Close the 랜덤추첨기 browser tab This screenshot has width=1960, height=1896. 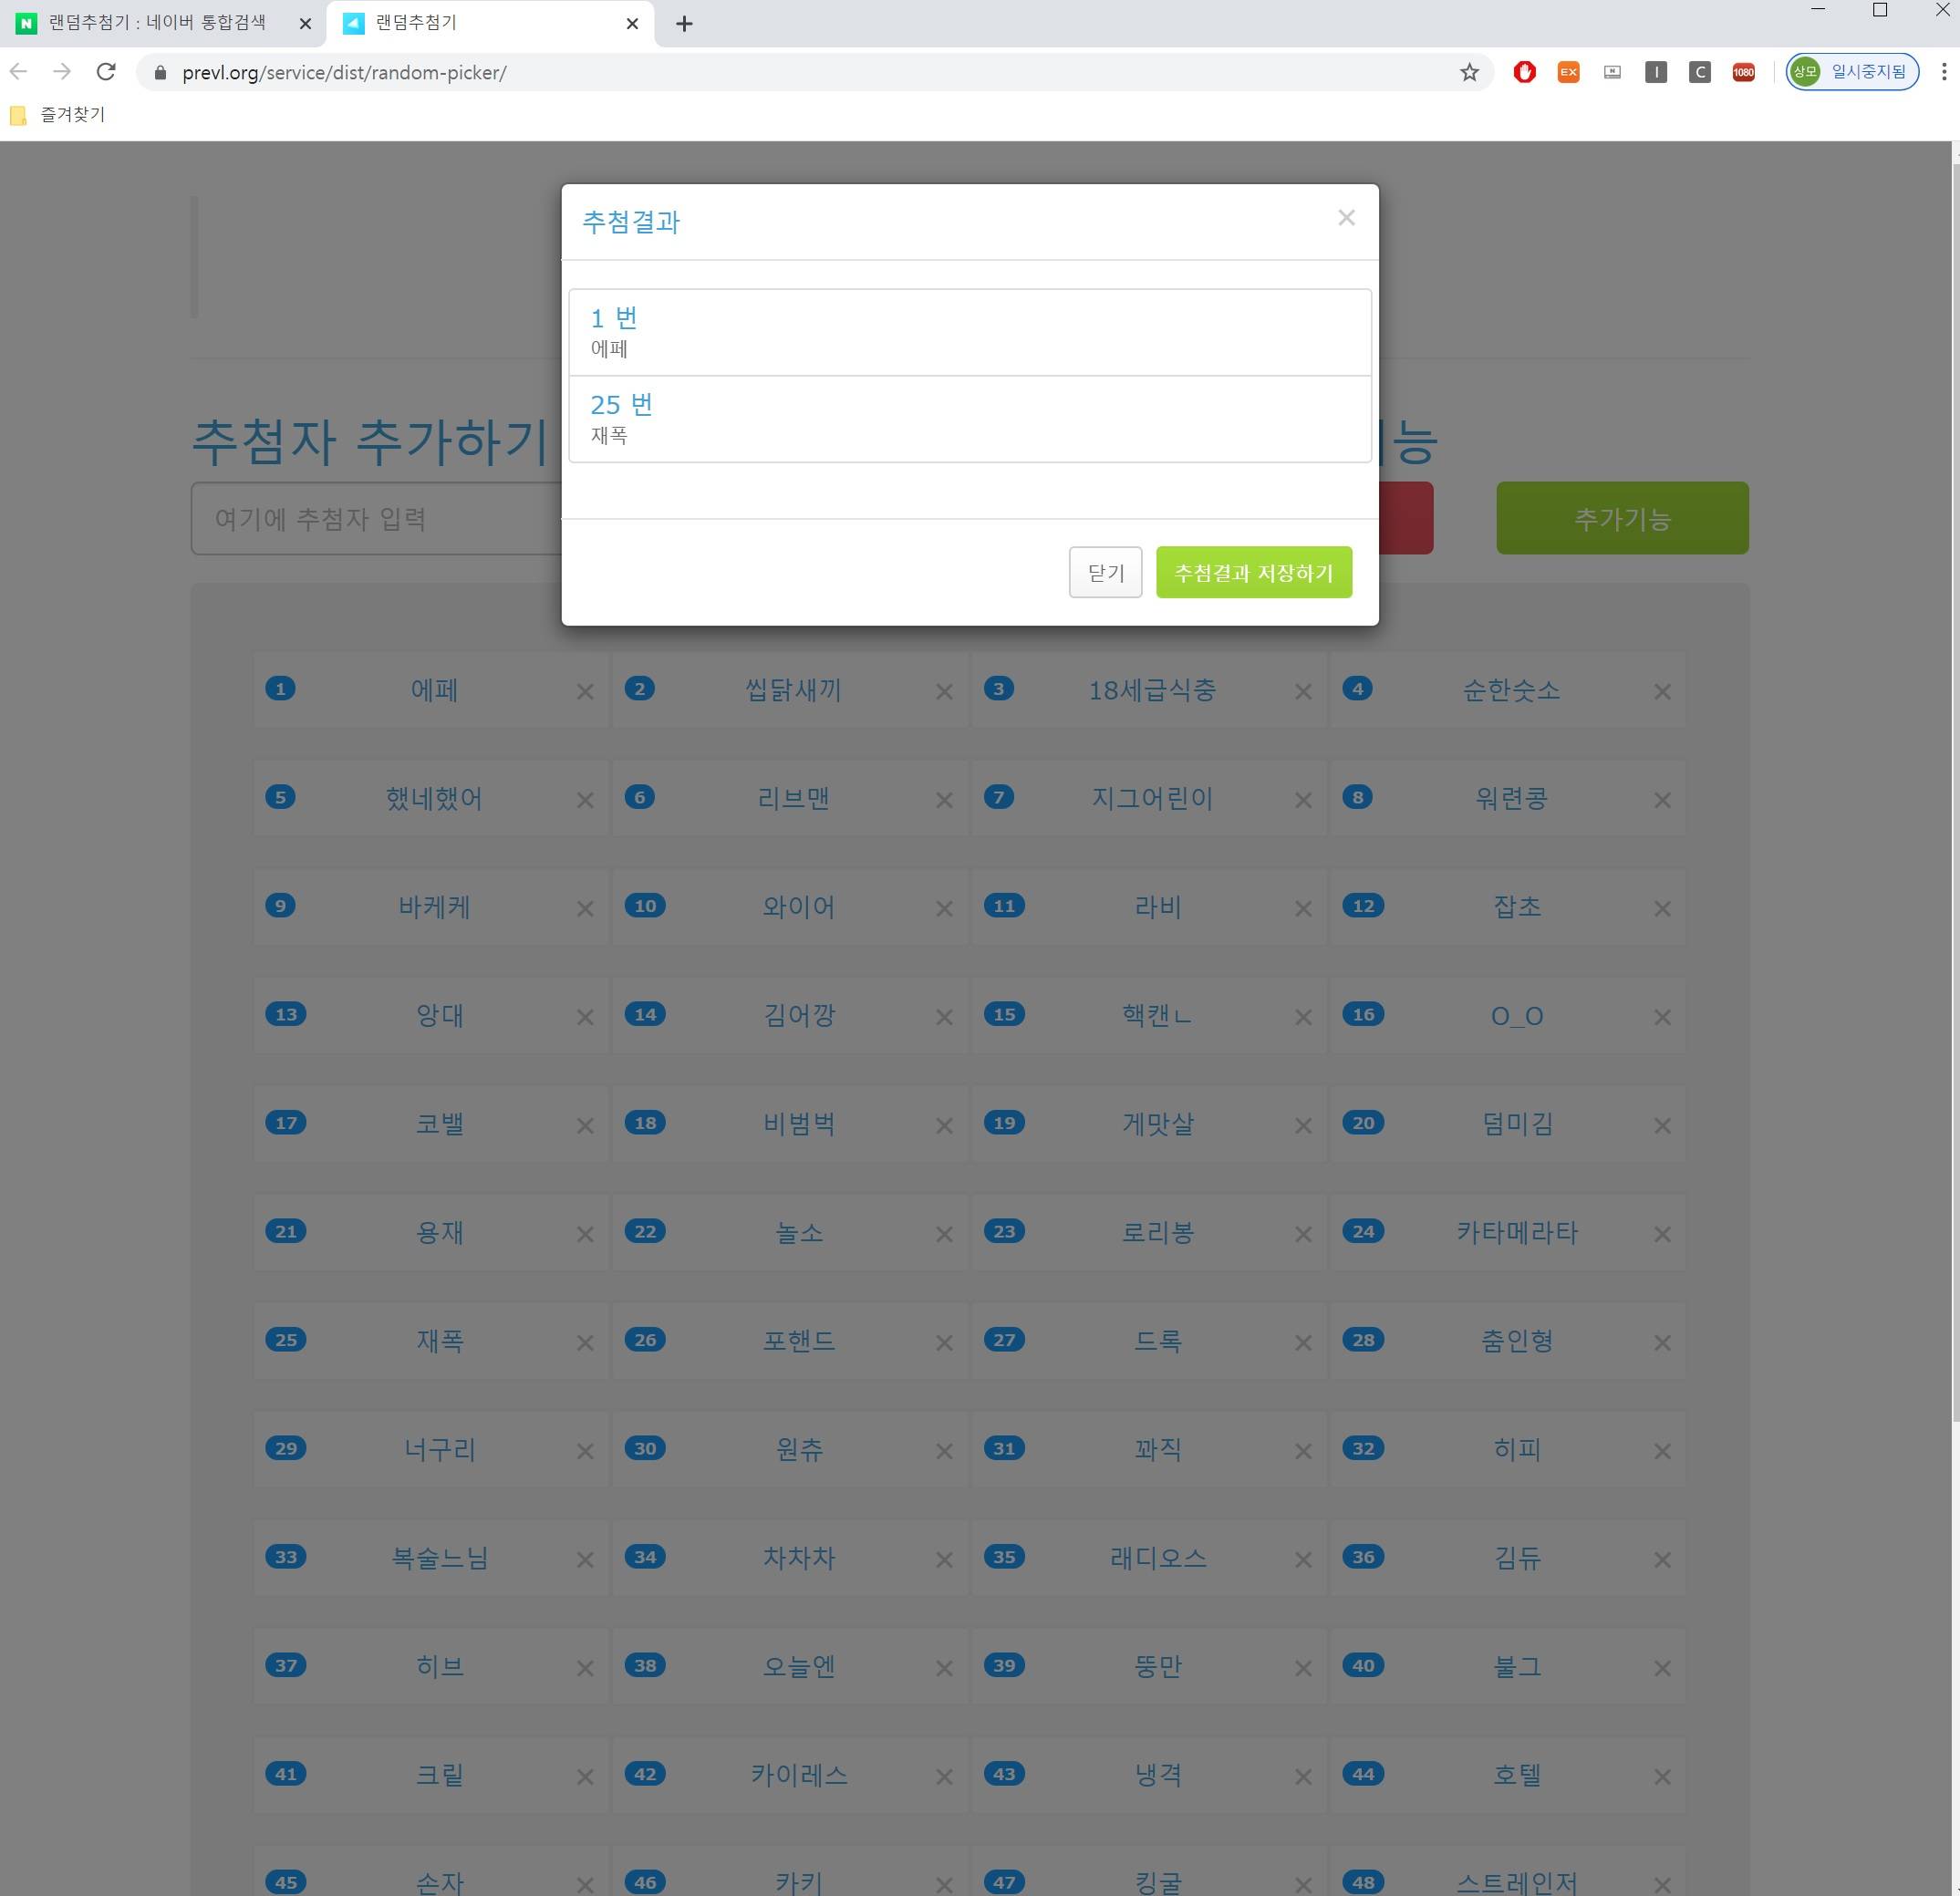(632, 23)
